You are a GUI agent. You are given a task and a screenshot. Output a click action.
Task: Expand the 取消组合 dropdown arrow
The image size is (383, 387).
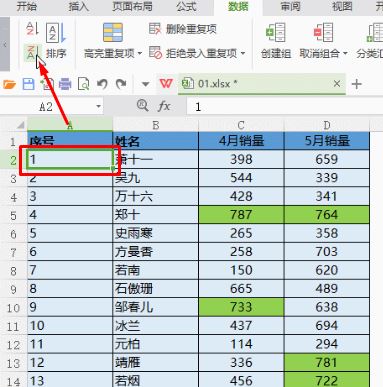345,53
